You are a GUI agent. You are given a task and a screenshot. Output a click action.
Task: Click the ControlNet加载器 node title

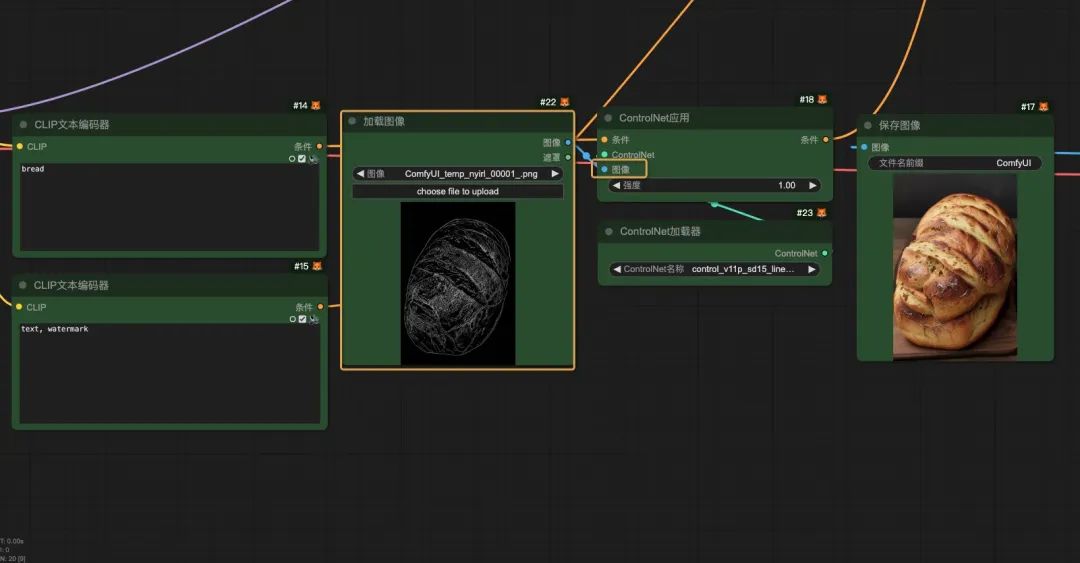pos(660,232)
